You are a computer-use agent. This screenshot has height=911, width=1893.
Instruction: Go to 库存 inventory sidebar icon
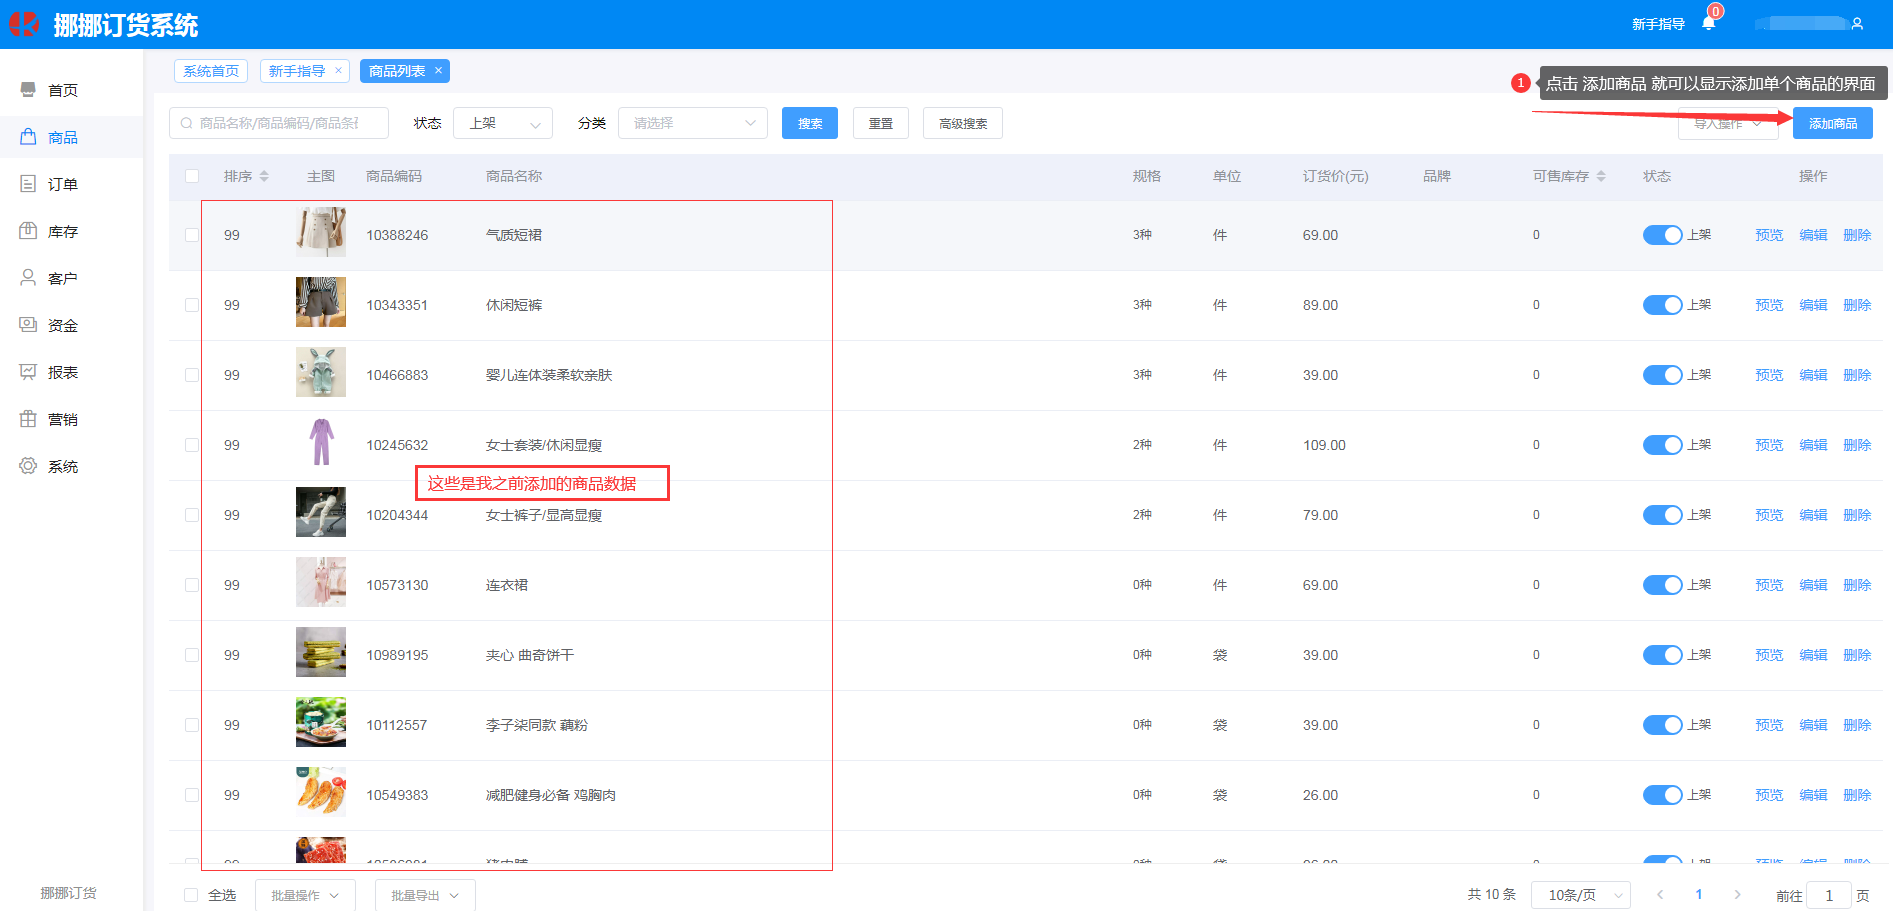28,231
